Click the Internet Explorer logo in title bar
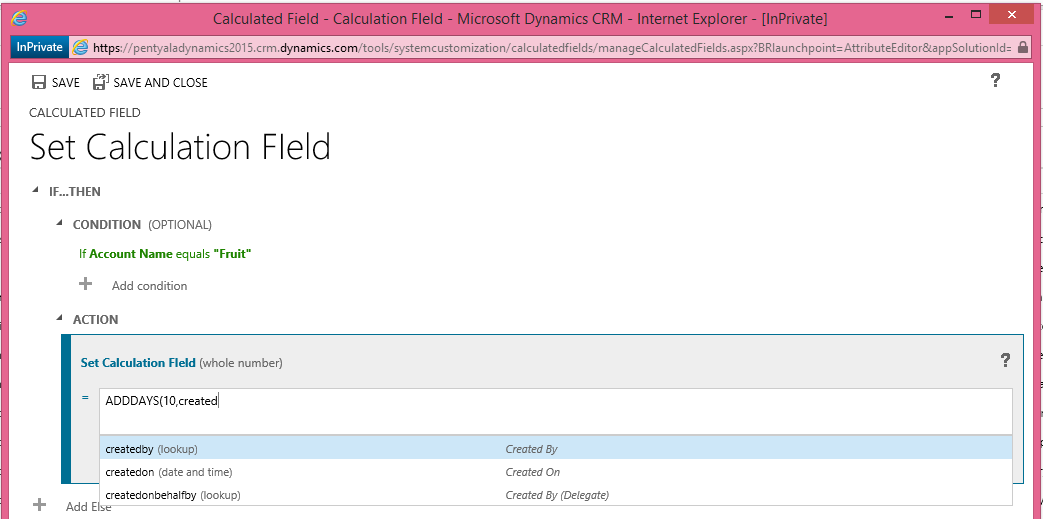Image resolution: width=1043 pixels, height=519 pixels. click(20, 17)
